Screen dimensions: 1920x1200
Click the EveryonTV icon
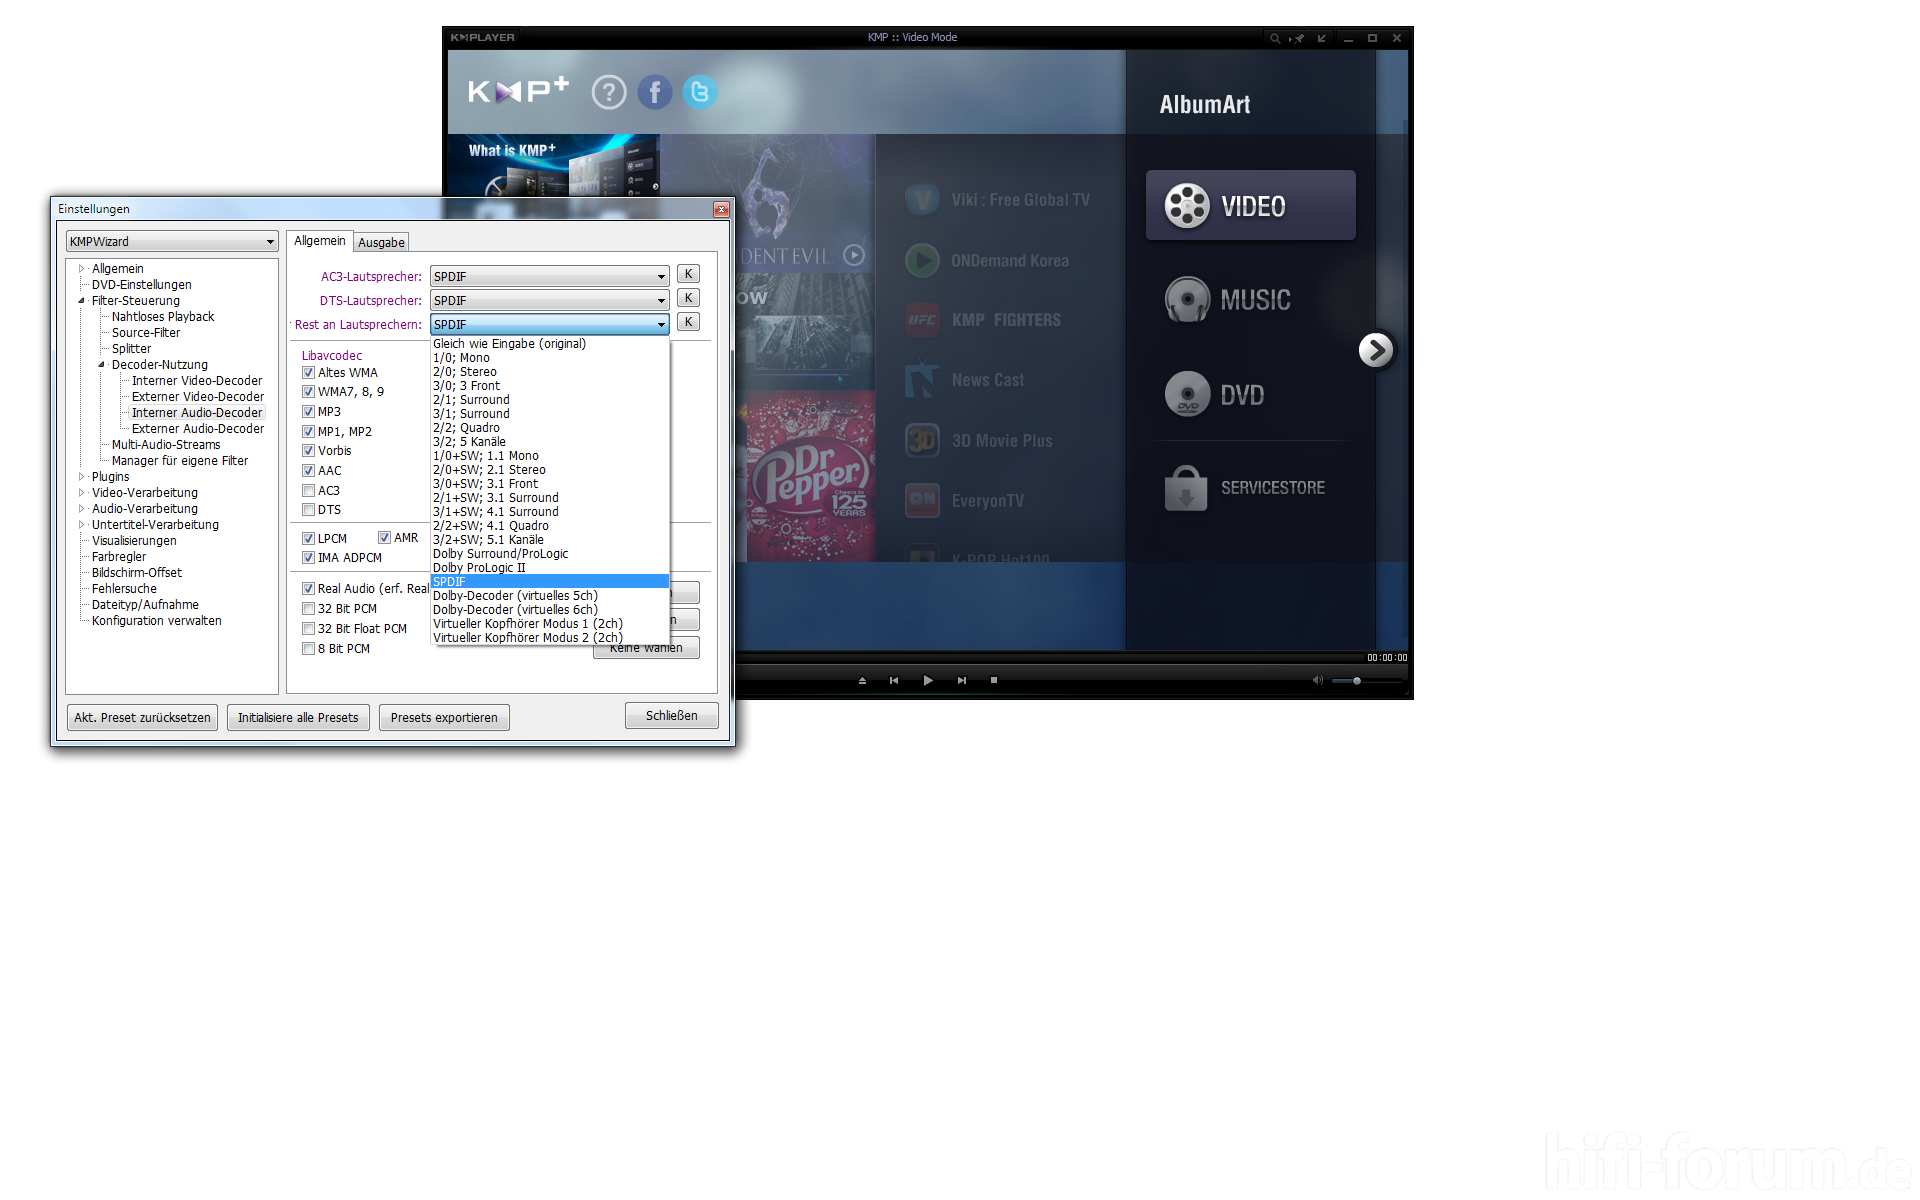point(922,500)
